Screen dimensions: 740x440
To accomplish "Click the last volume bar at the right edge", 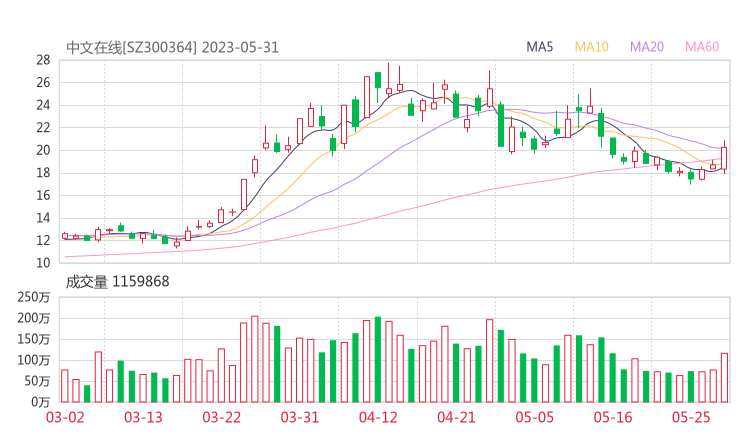I will click(724, 378).
